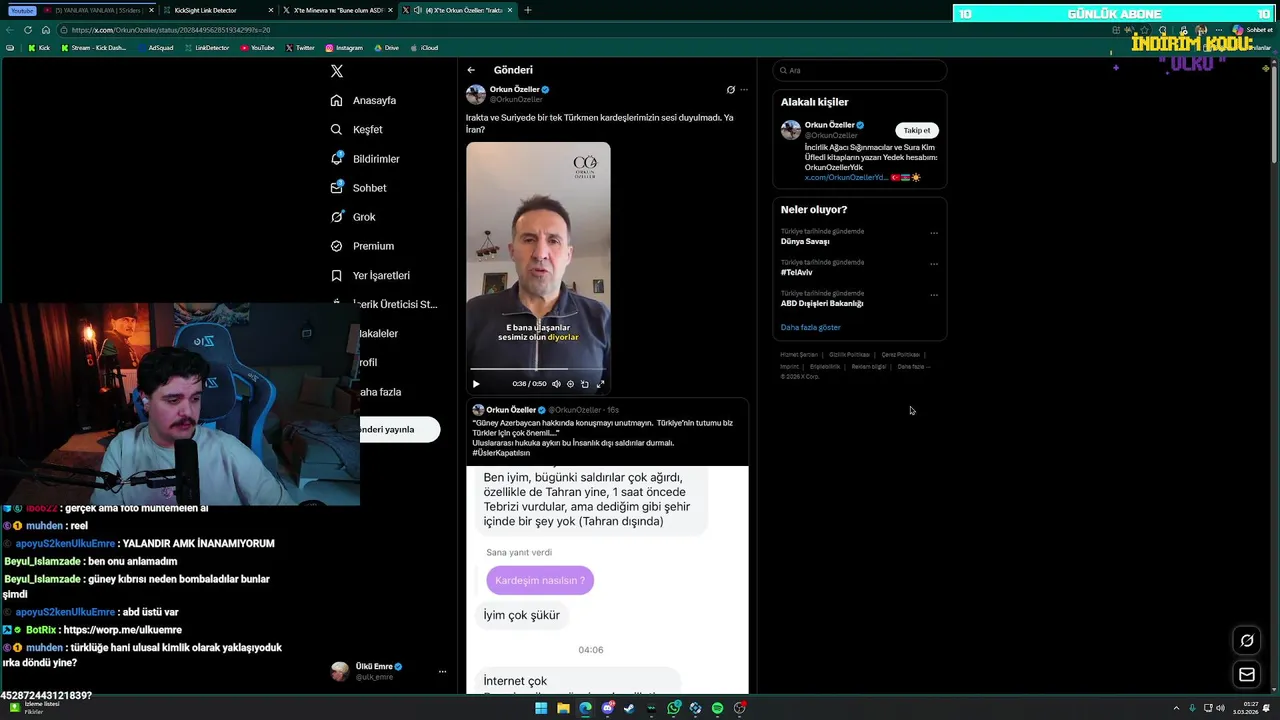Click the X logo in sidebar
The image size is (1280, 720).
point(337,71)
